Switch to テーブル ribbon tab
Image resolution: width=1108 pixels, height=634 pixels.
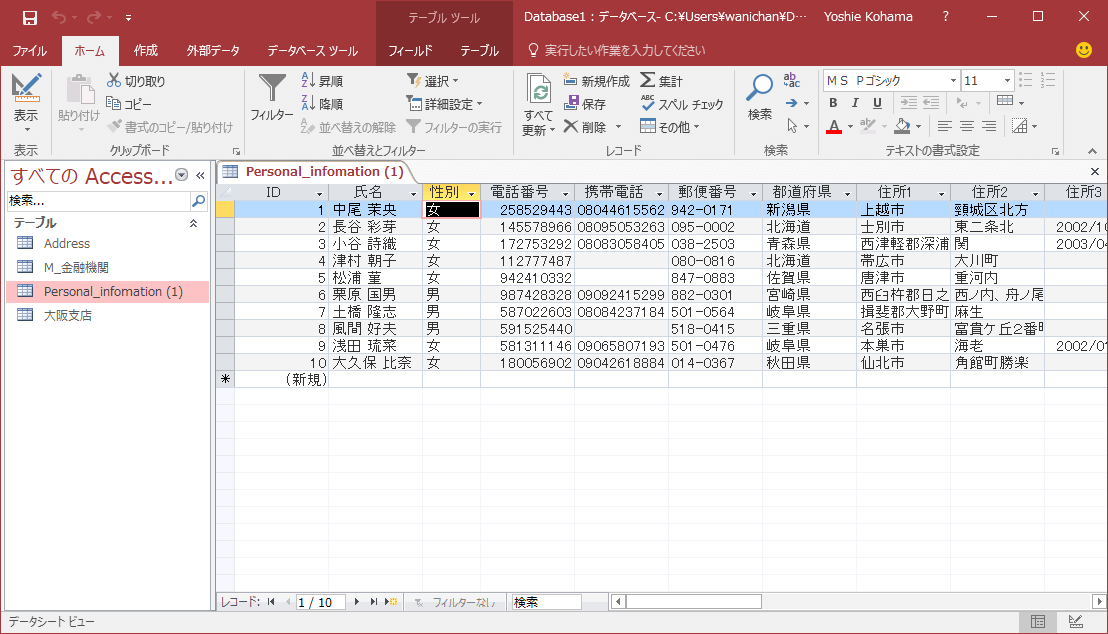(480, 51)
